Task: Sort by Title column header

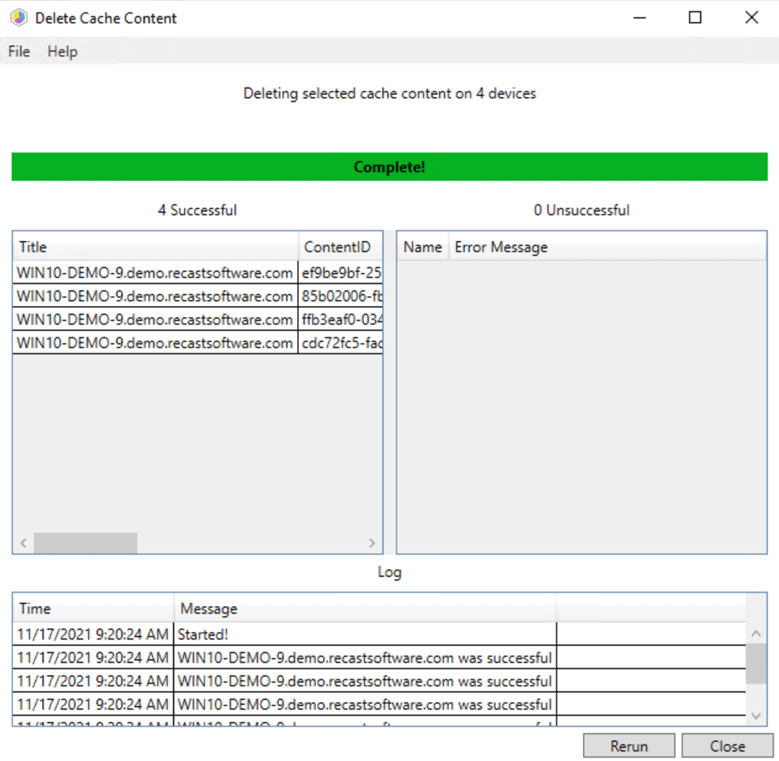Action: click(155, 247)
